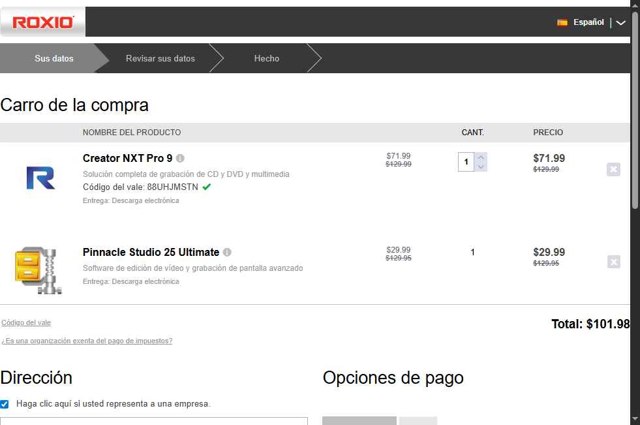Click the Creator NXT Pro 9 product name
This screenshot has width=640, height=425.
[127, 158]
